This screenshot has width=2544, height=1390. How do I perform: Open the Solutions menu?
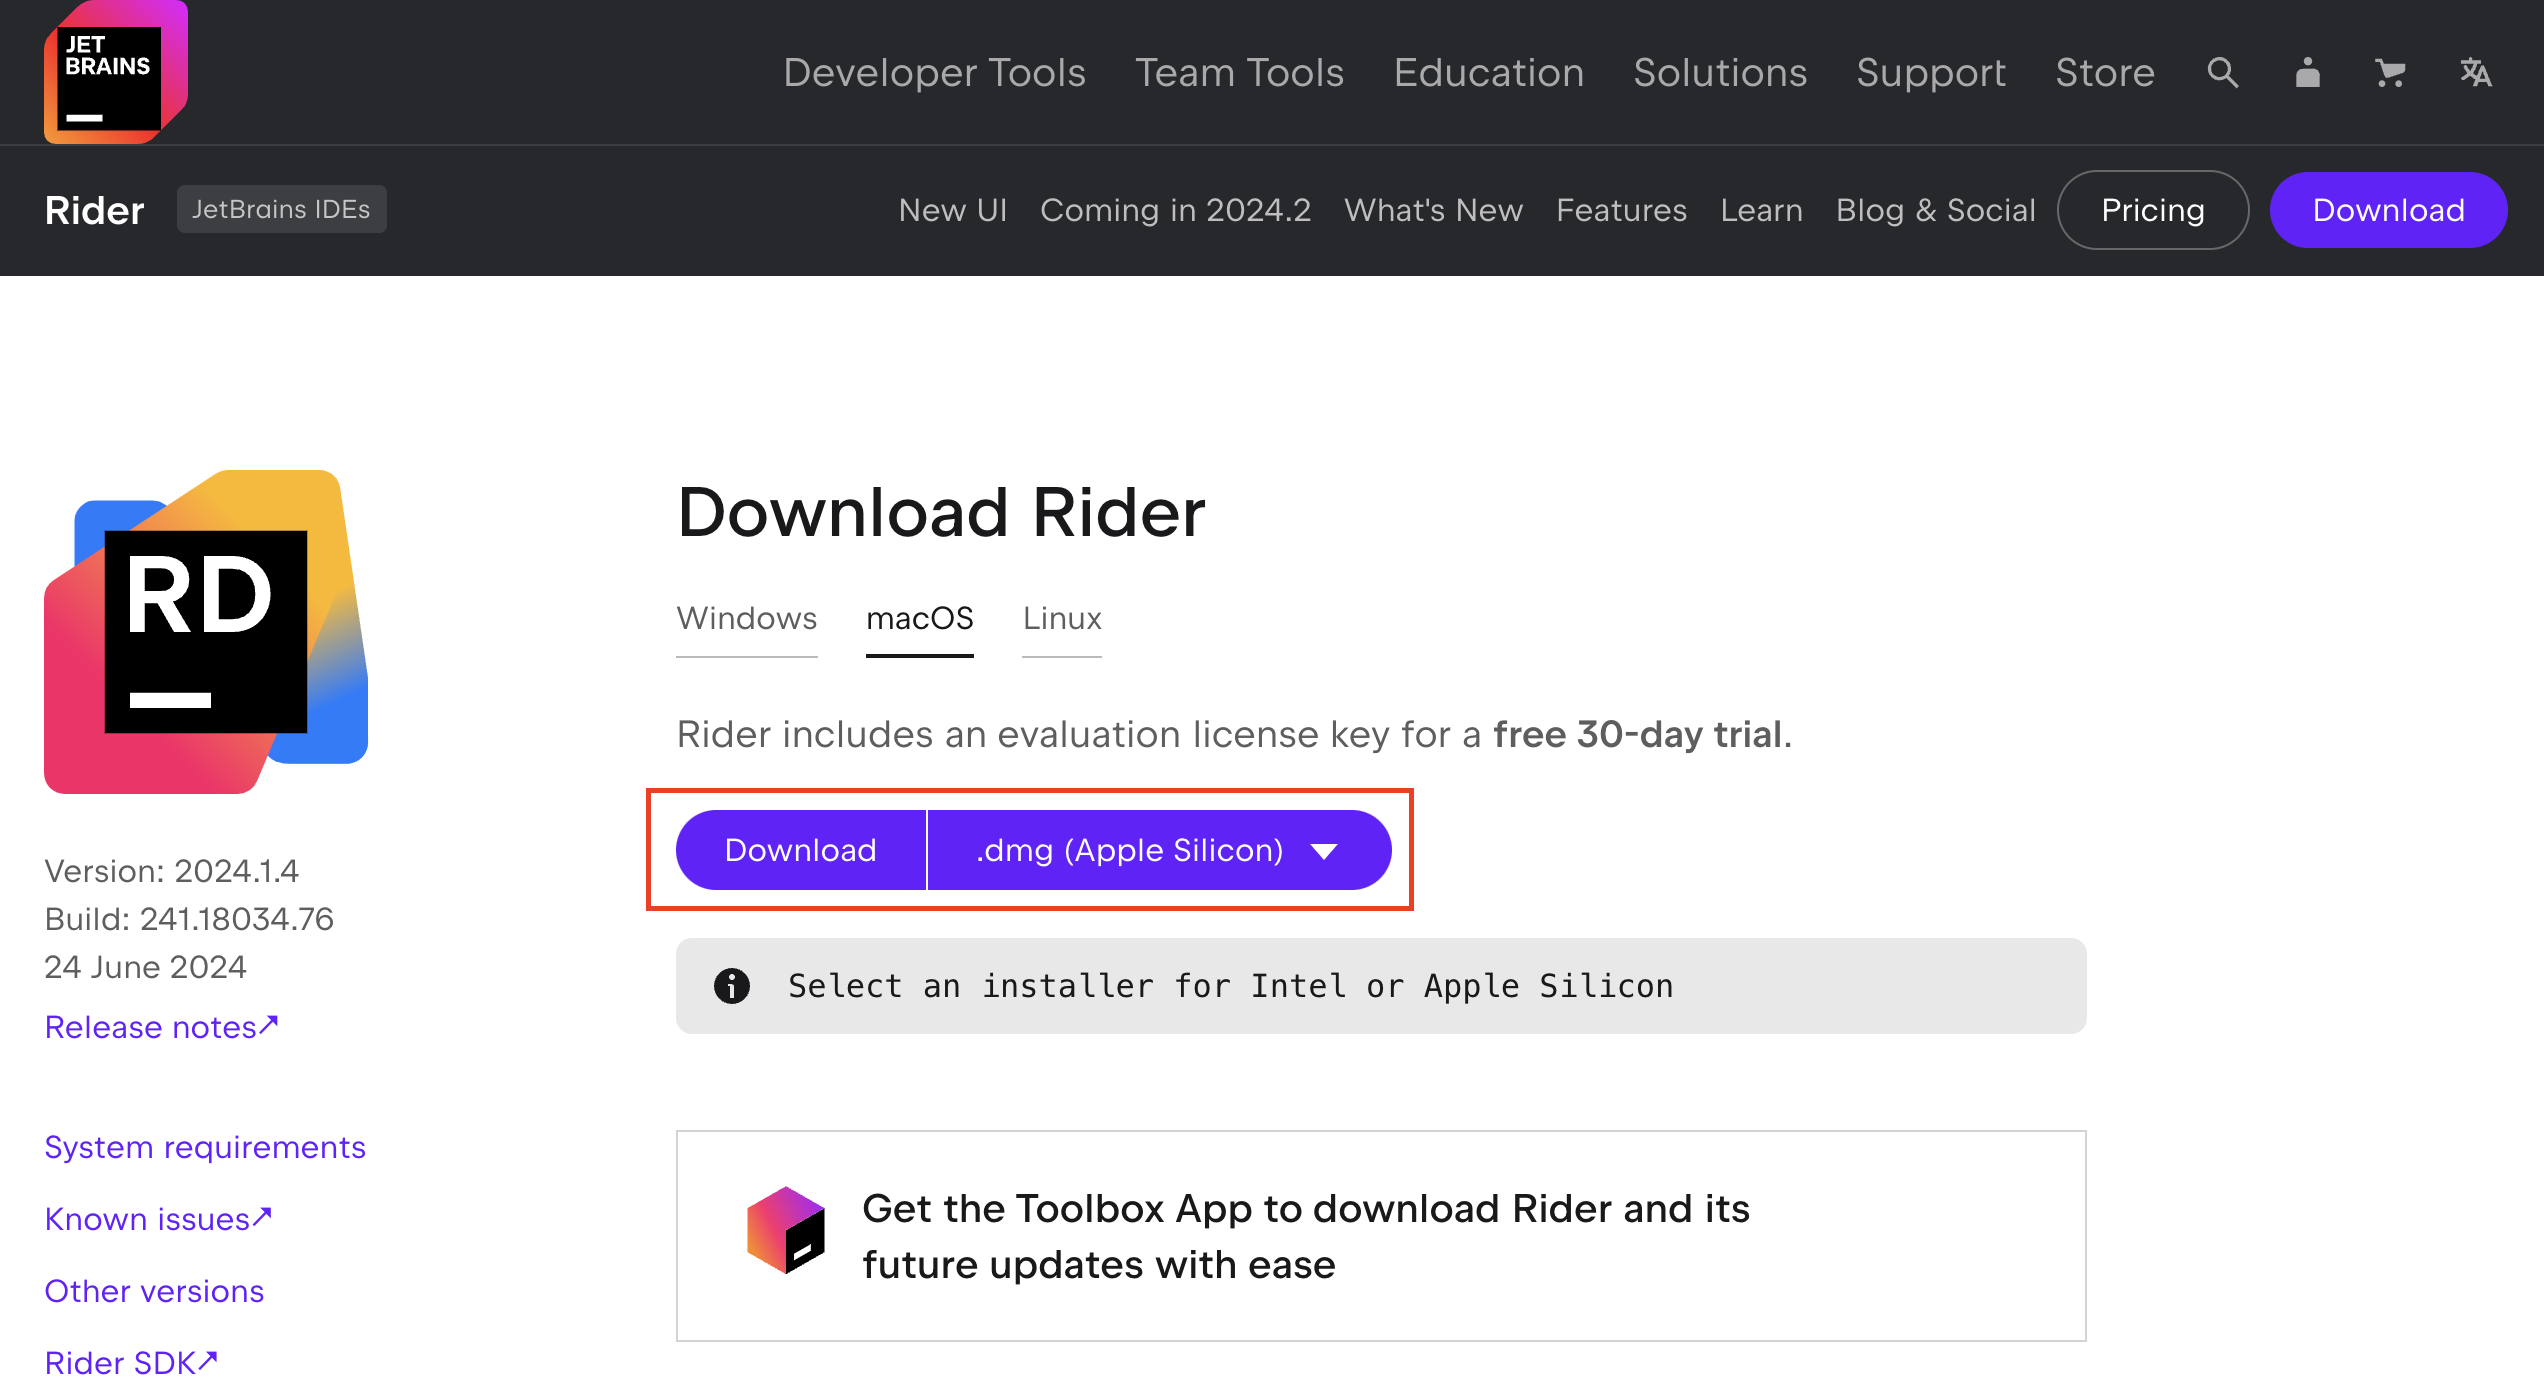tap(1720, 72)
